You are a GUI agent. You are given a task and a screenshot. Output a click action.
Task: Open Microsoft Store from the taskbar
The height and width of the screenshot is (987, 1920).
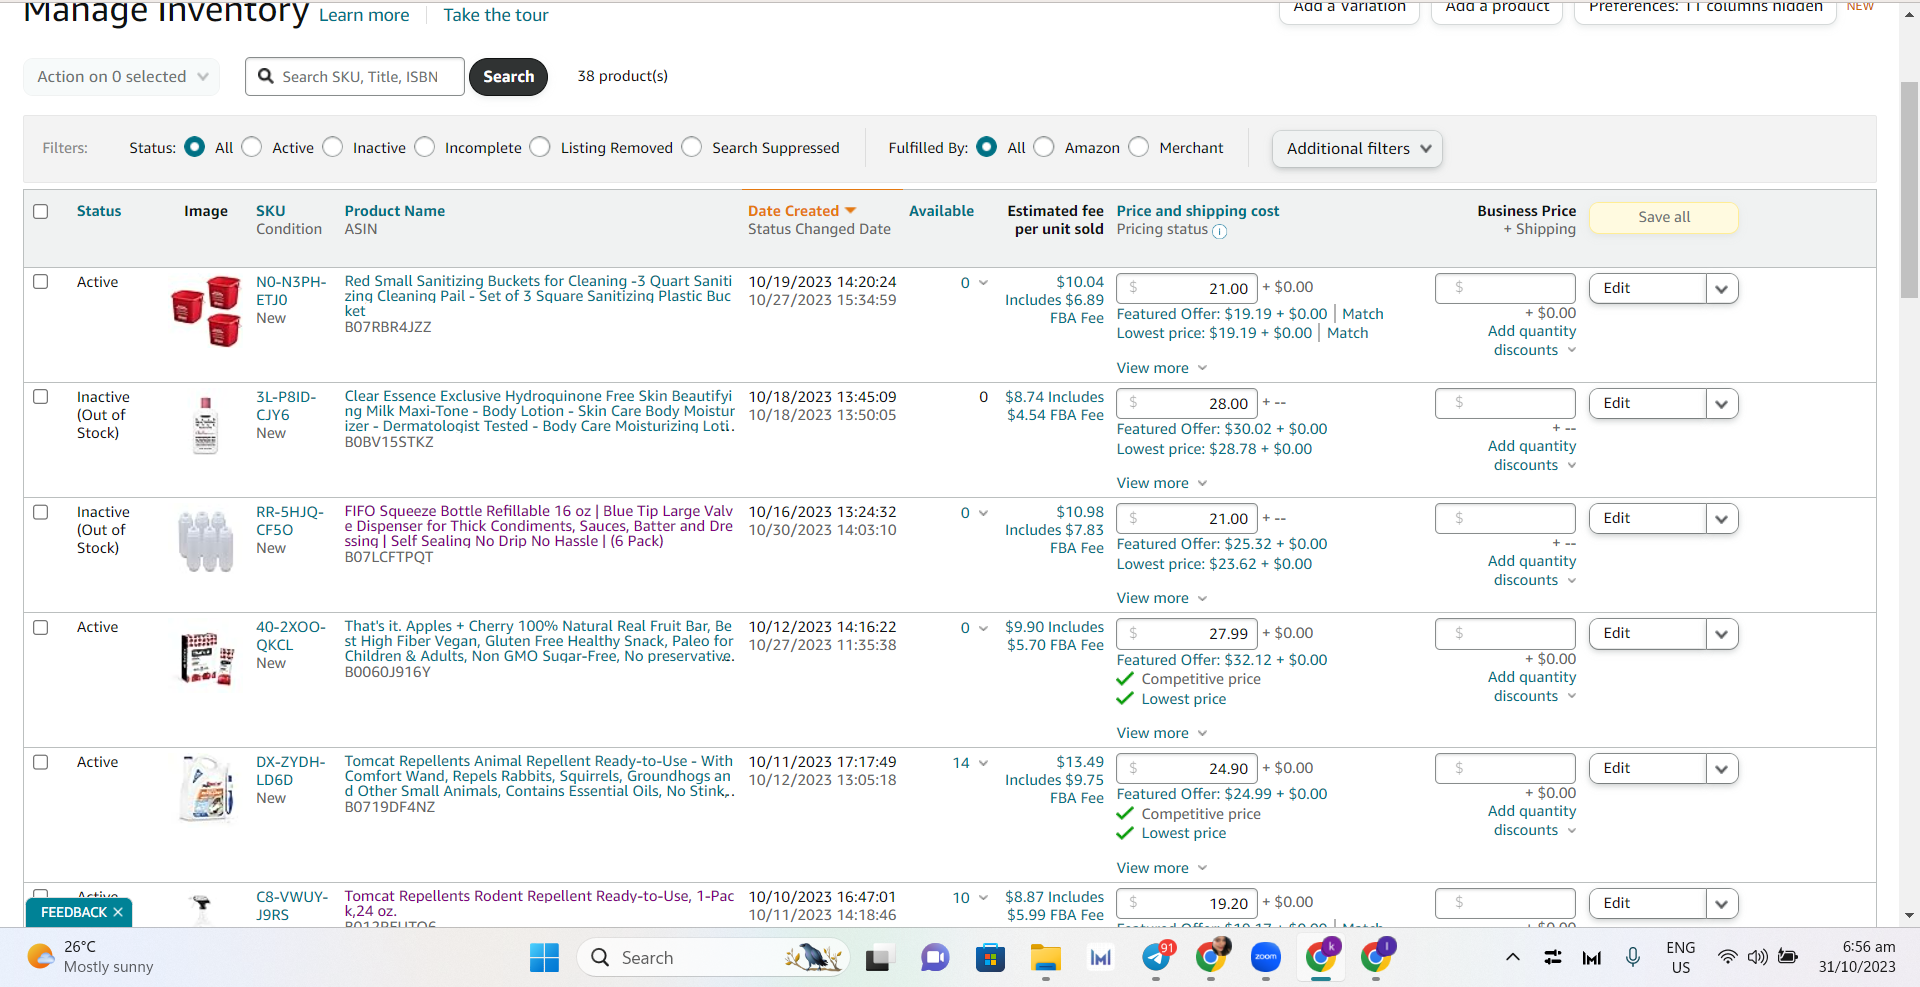pos(990,958)
